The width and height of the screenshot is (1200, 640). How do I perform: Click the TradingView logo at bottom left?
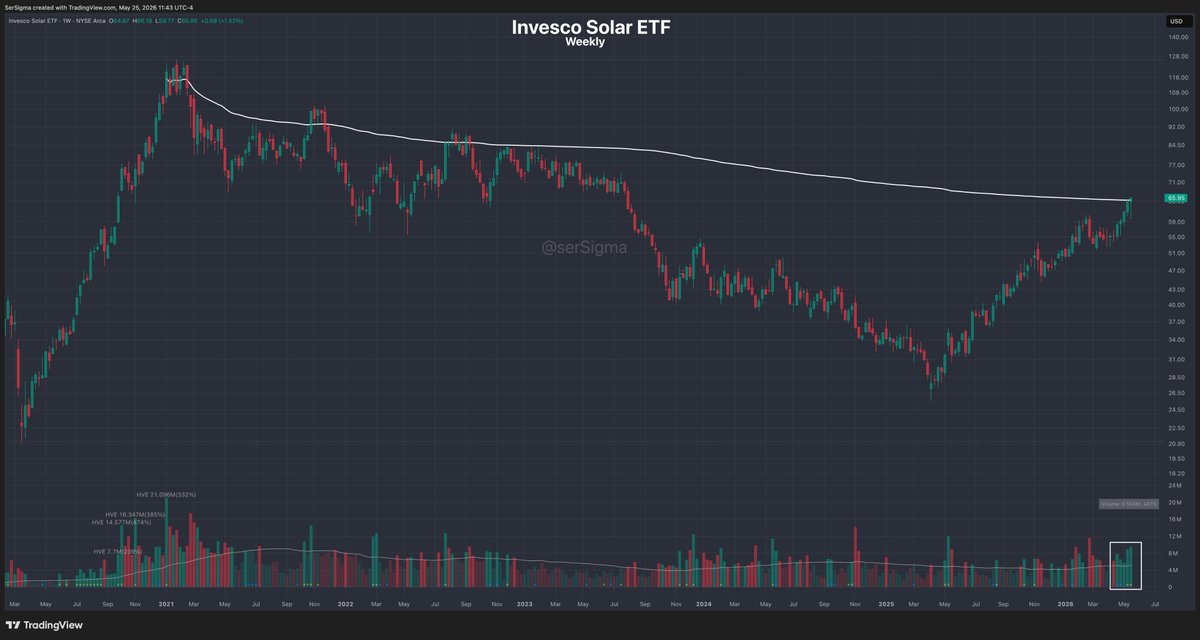click(46, 624)
